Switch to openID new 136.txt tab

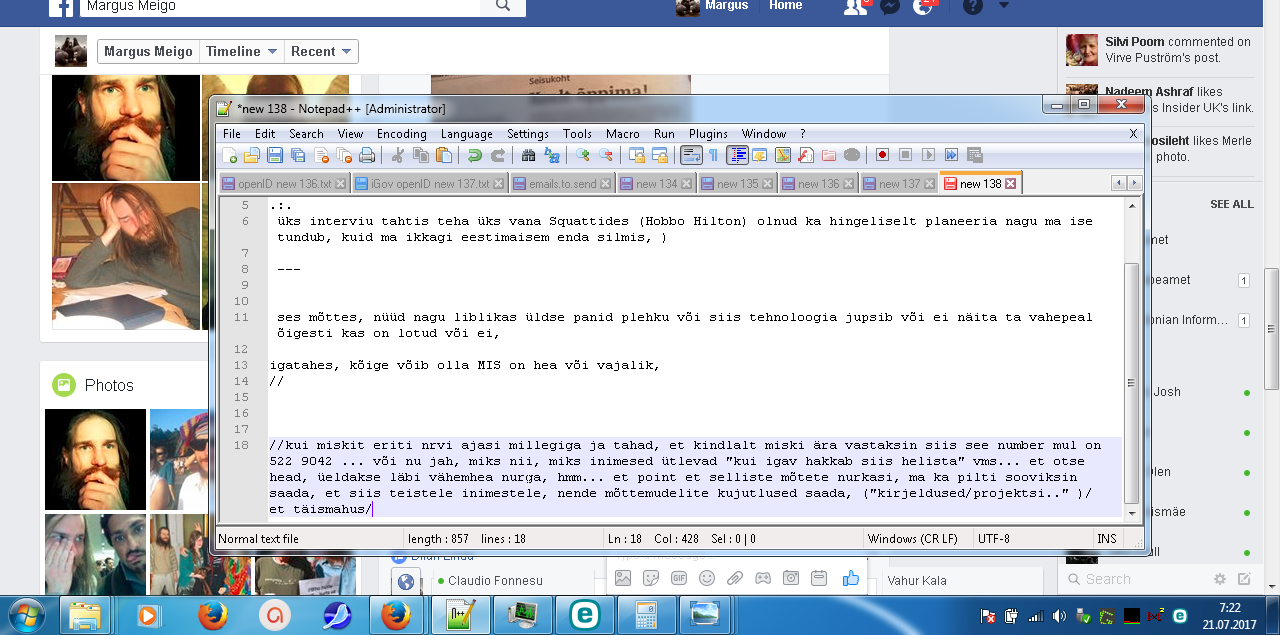coord(284,184)
